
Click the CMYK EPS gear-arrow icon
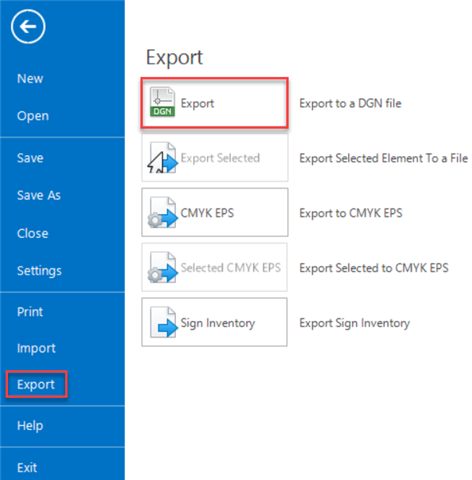[163, 213]
